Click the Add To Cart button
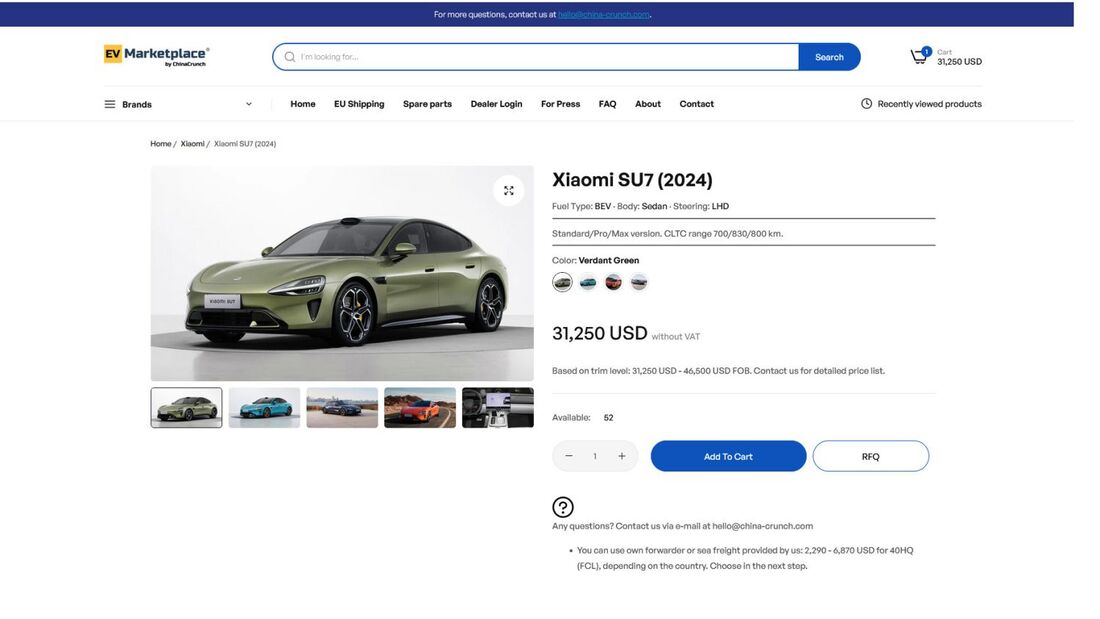The height and width of the screenshot is (619, 1100). 728,456
